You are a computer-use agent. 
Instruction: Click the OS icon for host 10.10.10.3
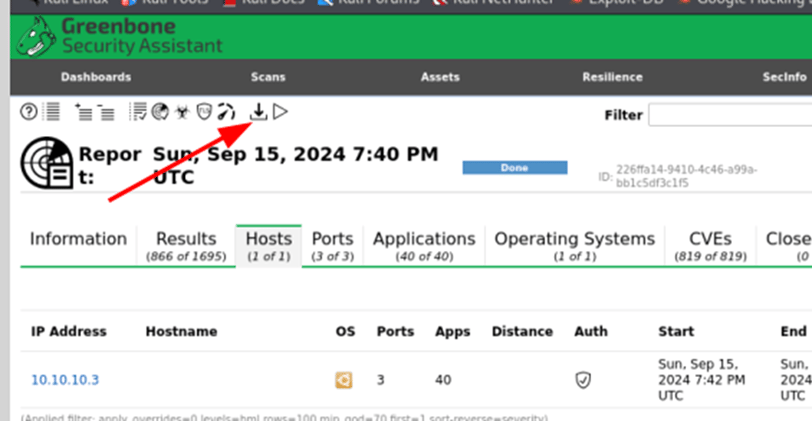pos(343,380)
